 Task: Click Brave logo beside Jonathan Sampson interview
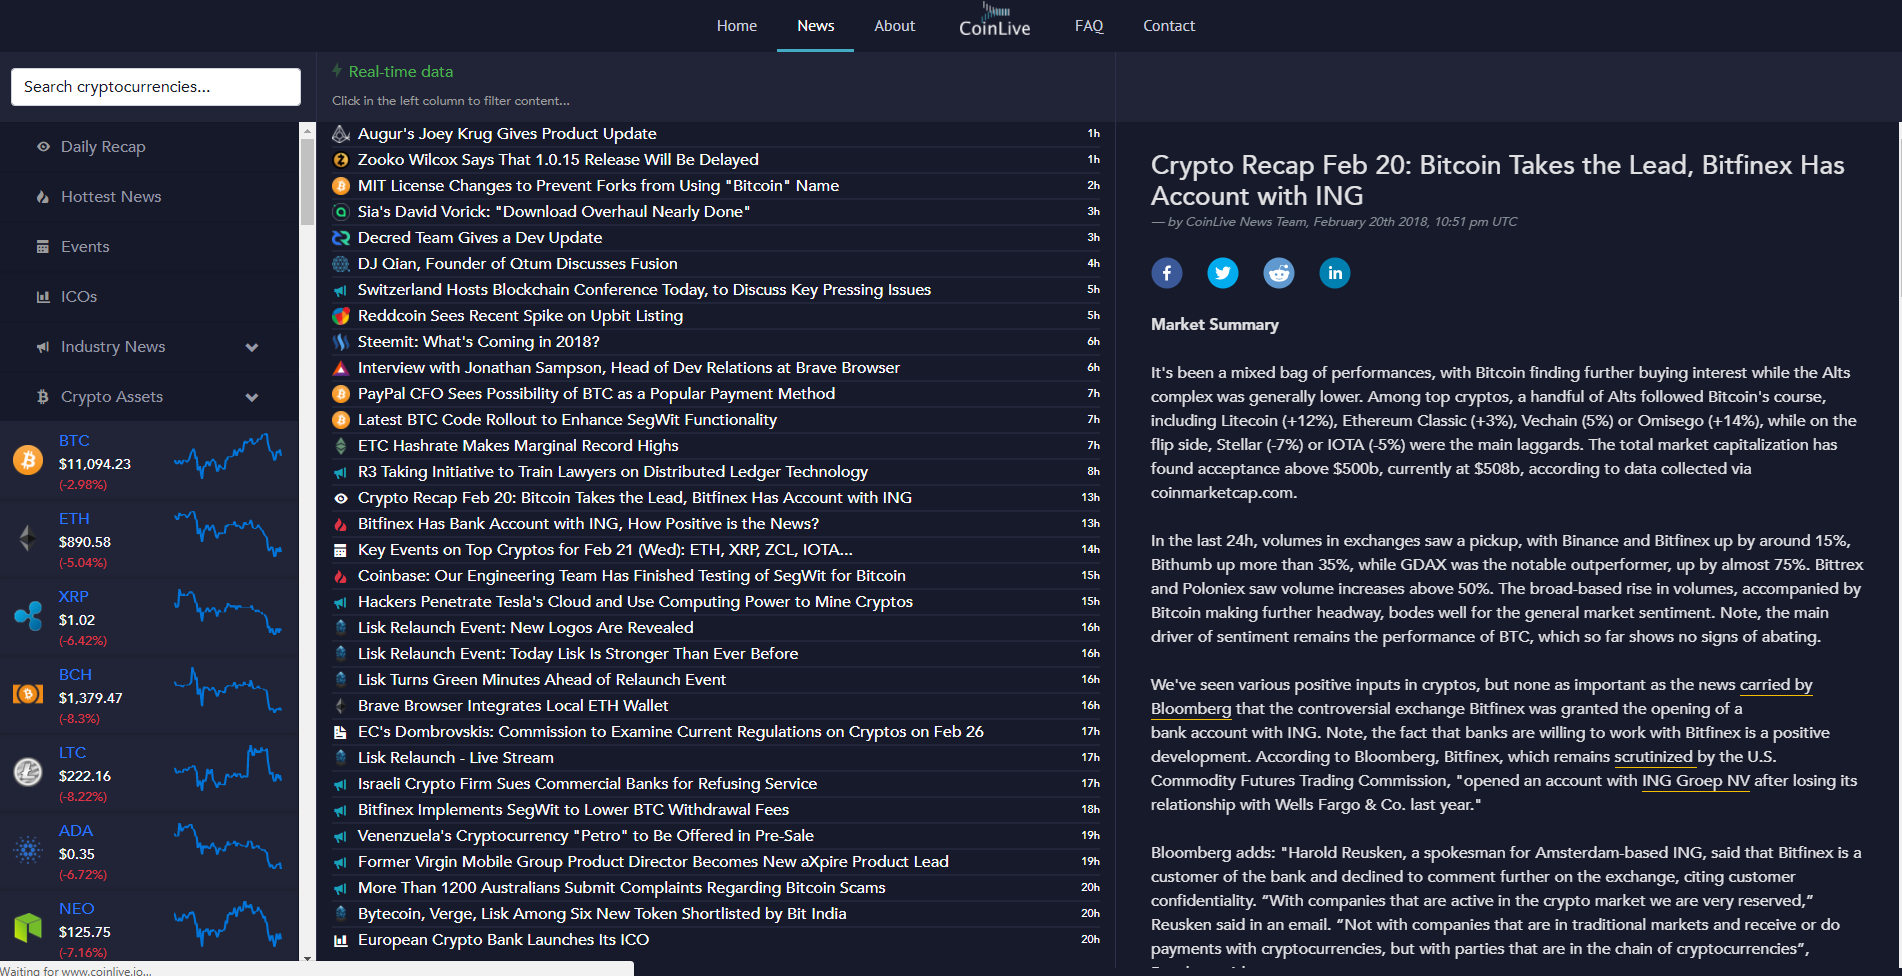pos(341,368)
